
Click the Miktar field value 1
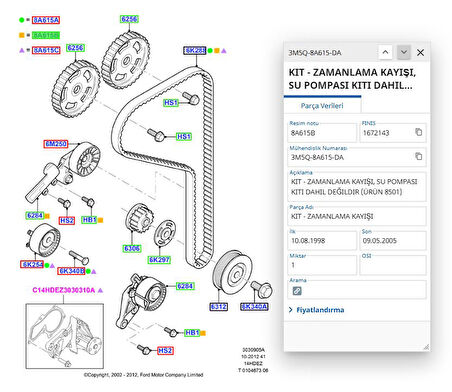tap(322, 265)
